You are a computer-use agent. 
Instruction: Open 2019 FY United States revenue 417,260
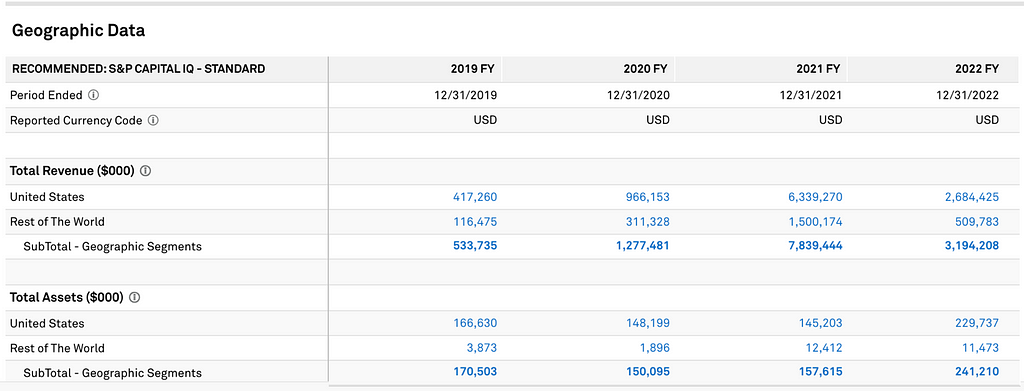(475, 197)
